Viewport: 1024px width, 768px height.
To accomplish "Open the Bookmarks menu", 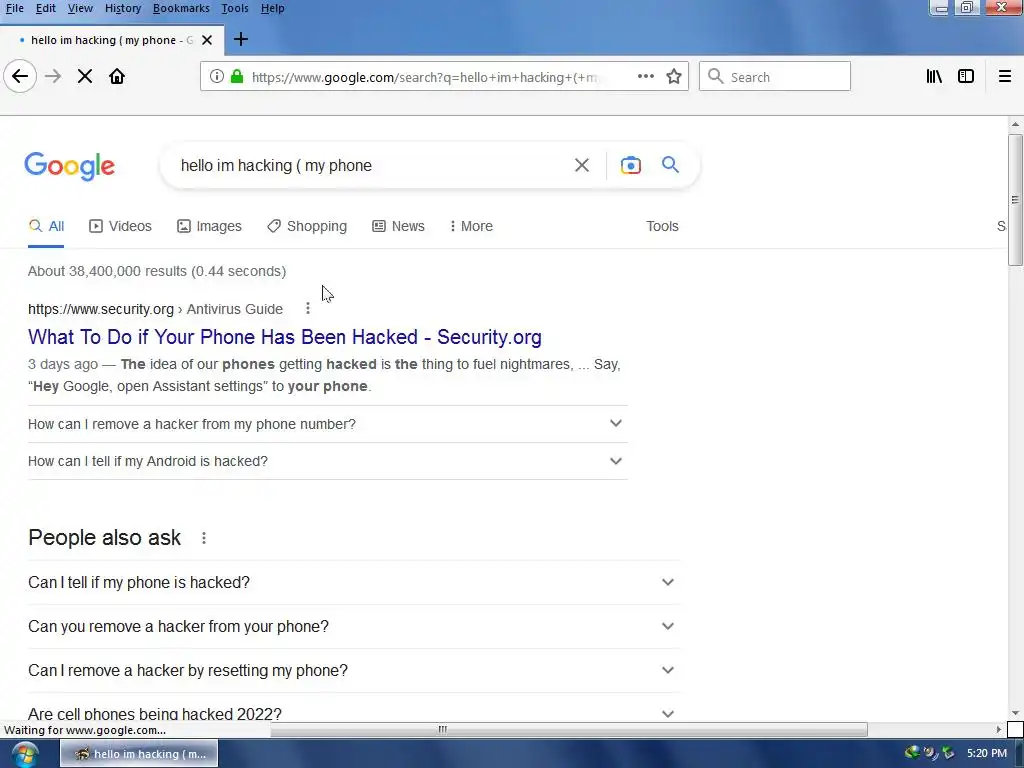I will click(181, 8).
